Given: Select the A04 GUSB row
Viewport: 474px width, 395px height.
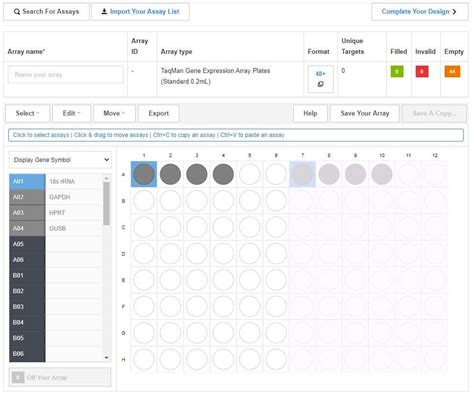Looking at the screenshot, I should point(56,229).
